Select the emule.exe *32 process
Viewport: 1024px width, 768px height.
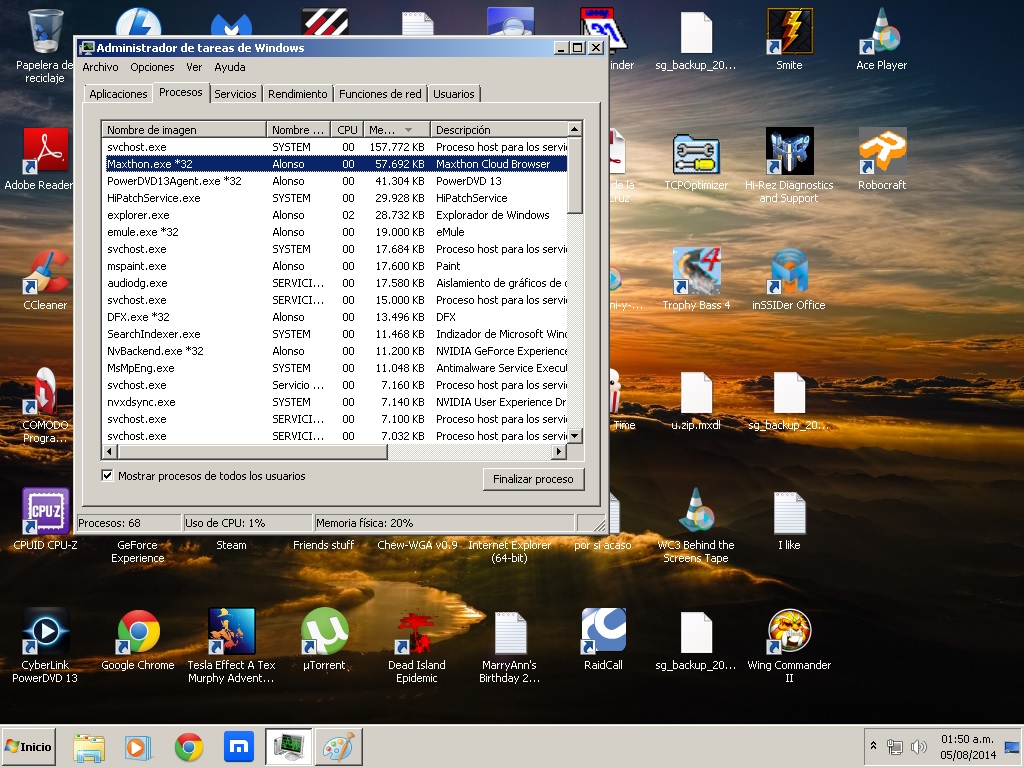[334, 232]
